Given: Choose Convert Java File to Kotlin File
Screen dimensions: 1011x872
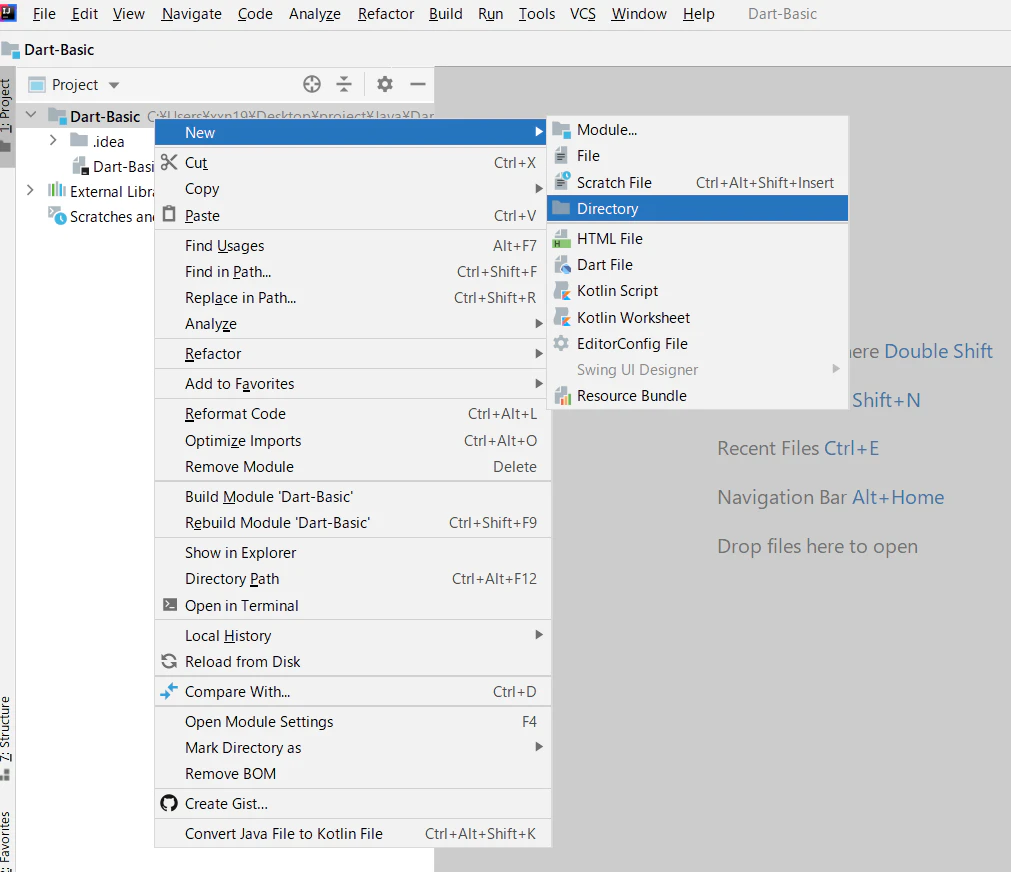Looking at the screenshot, I should click(x=352, y=833).
